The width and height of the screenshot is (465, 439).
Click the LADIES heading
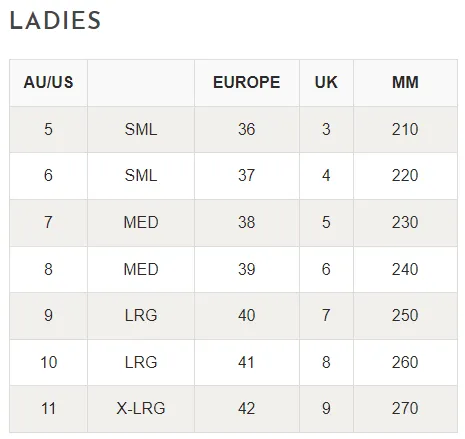click(55, 20)
